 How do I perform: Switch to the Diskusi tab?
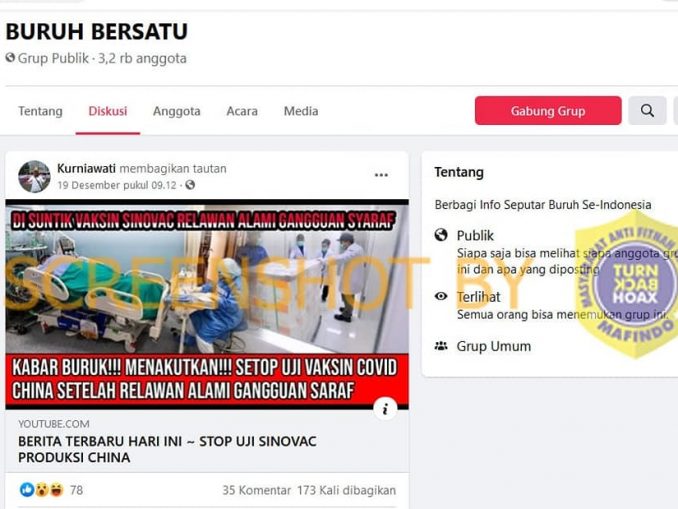pos(108,111)
